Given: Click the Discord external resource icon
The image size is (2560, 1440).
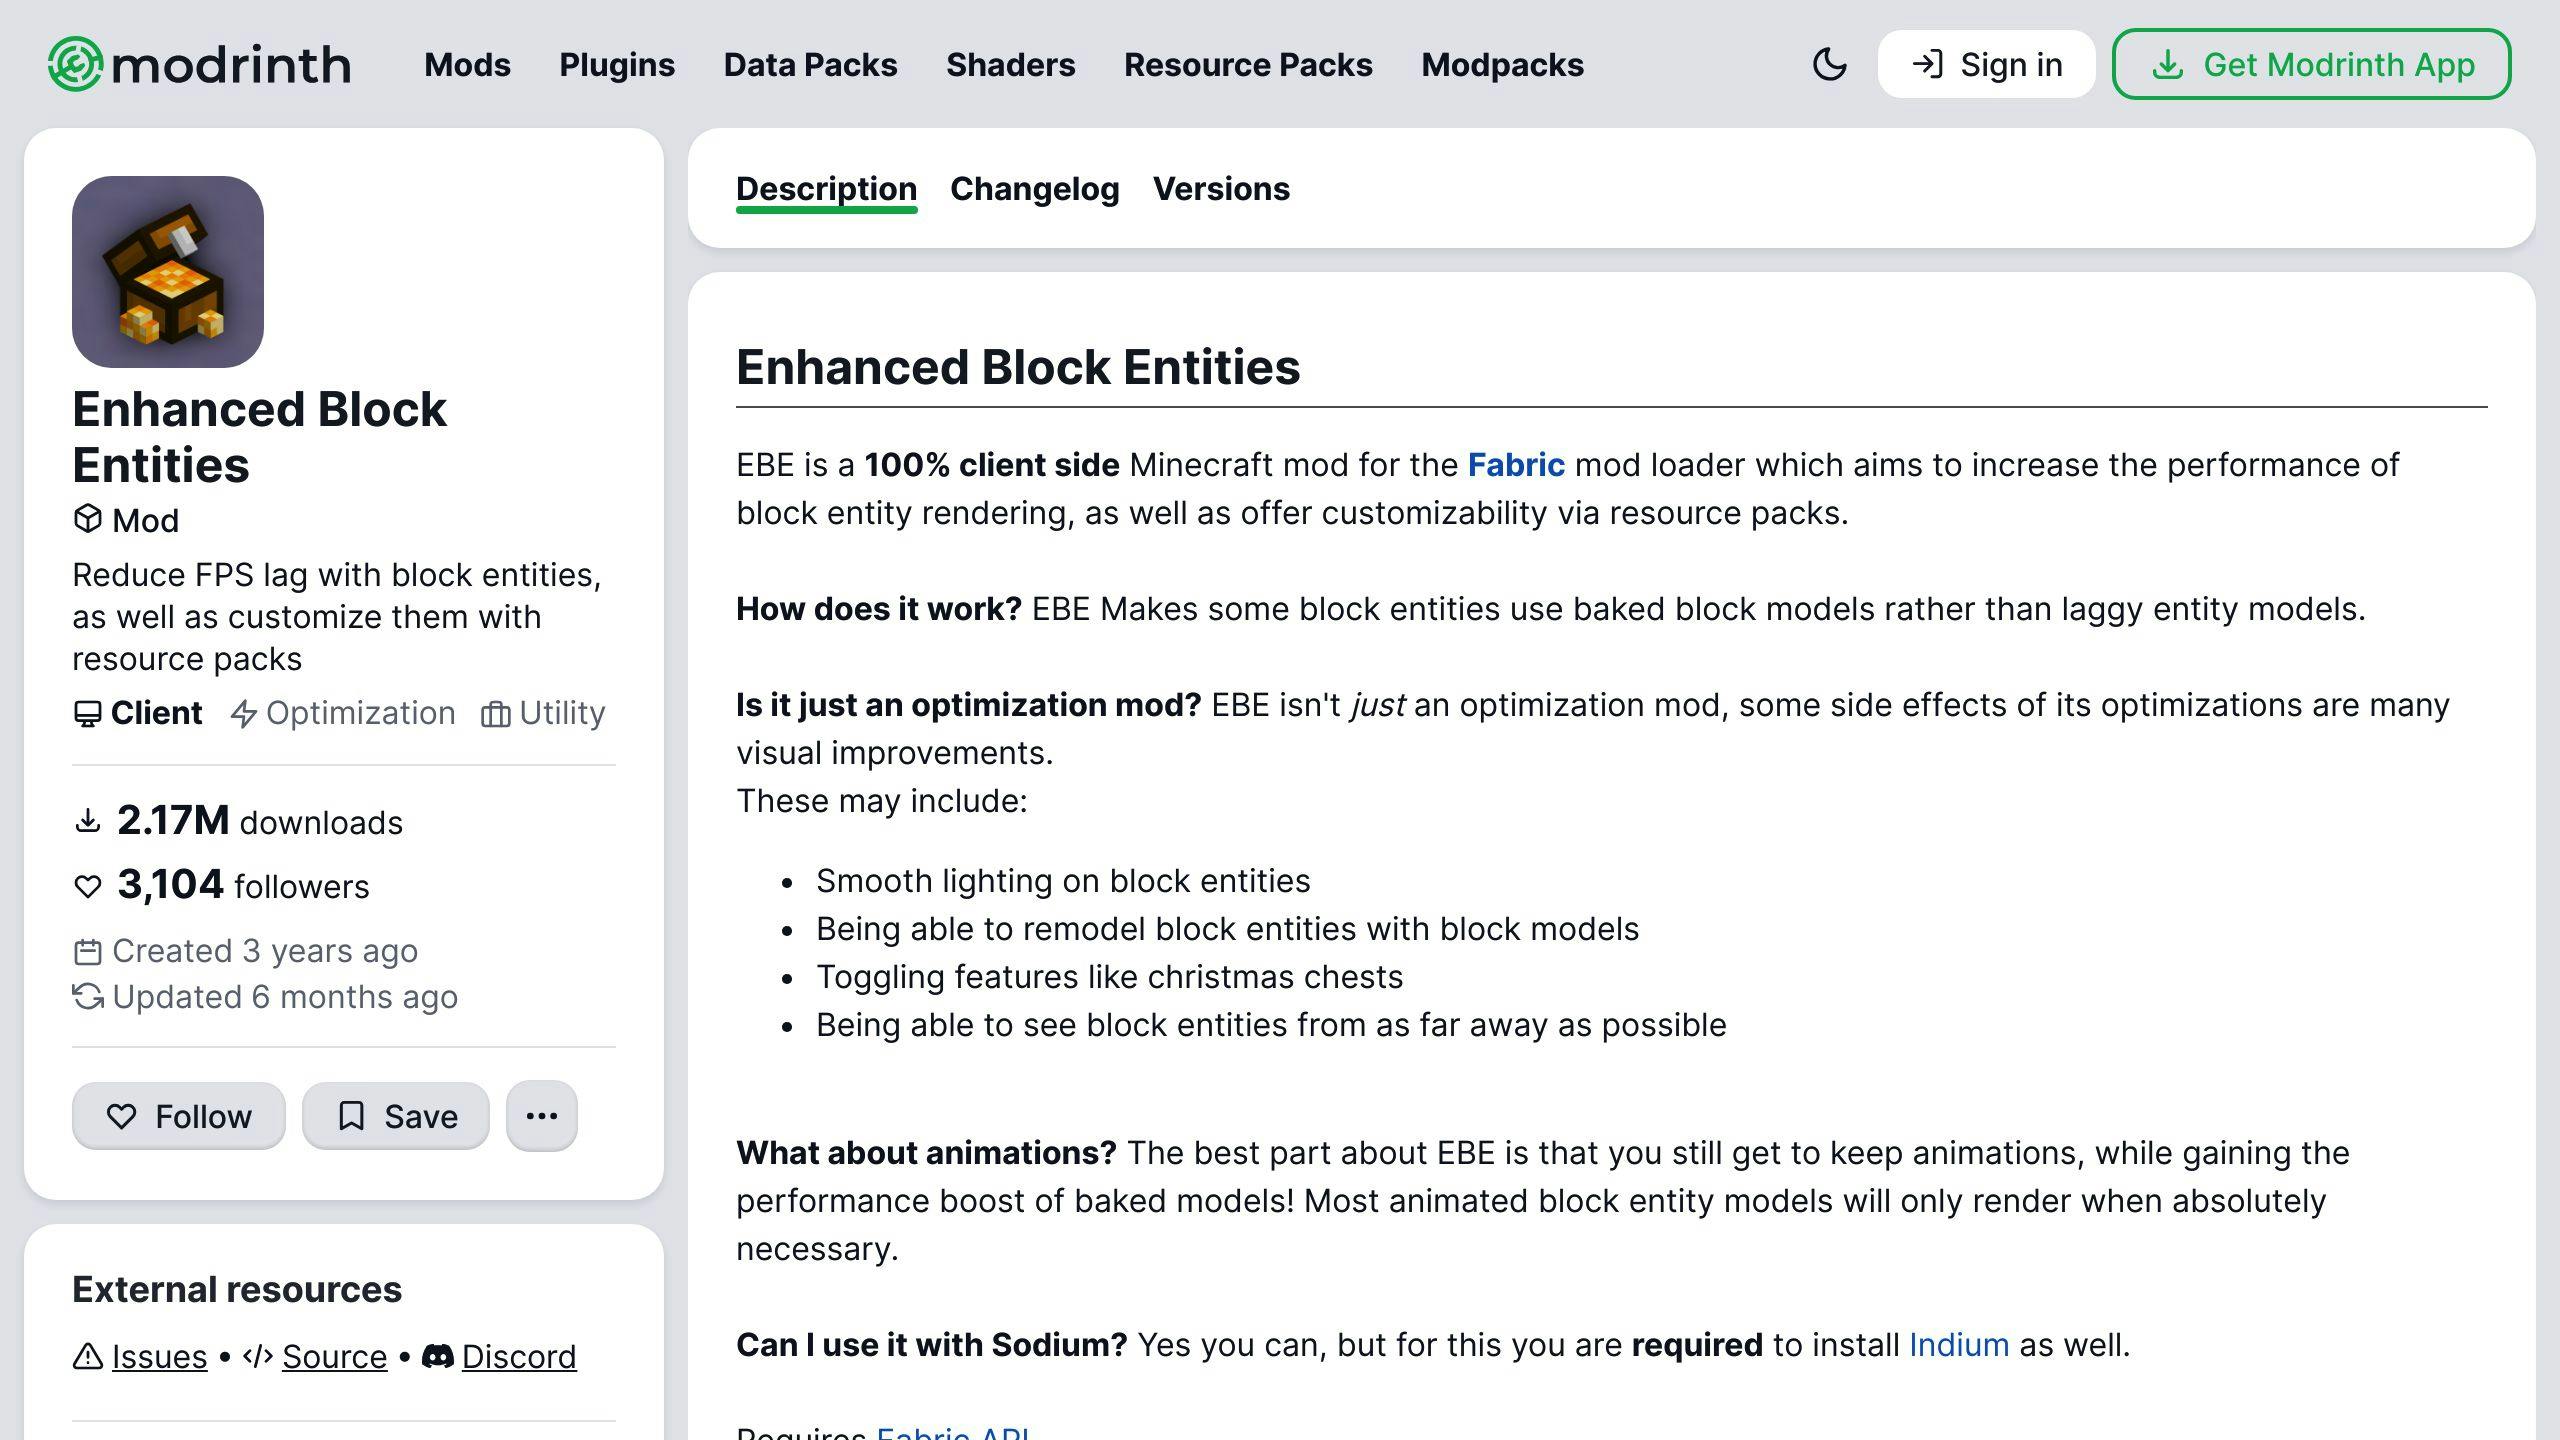Looking at the screenshot, I should 438,1357.
